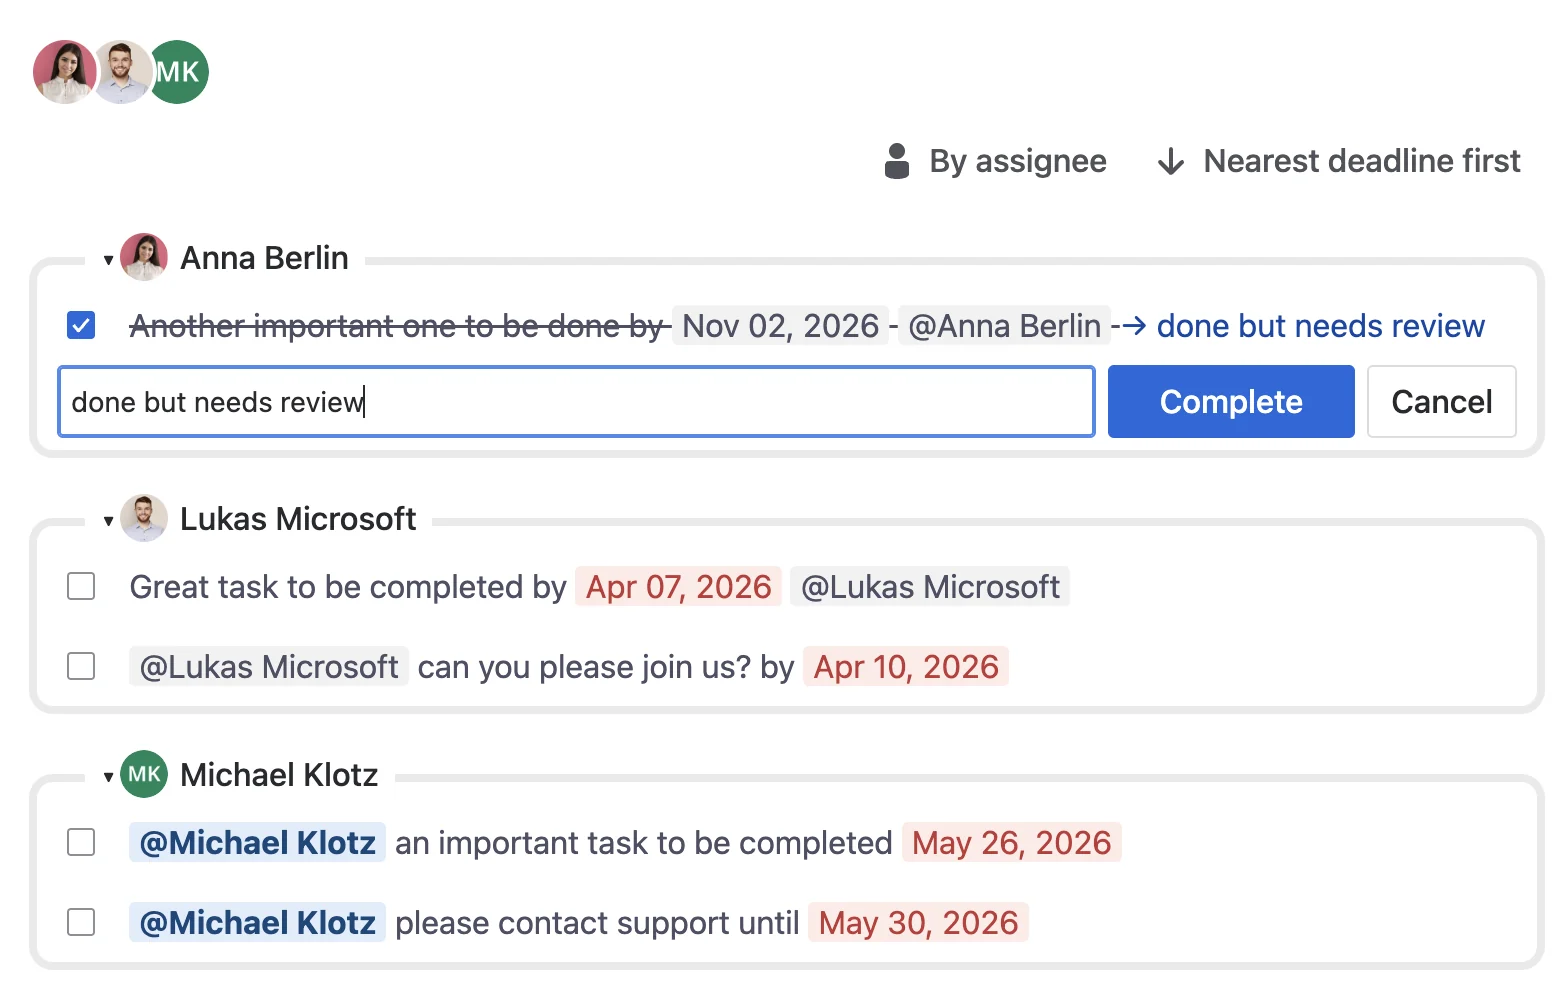The image size is (1566, 990).
Task: Check the Great task to be completed checkbox
Action: coord(81,586)
